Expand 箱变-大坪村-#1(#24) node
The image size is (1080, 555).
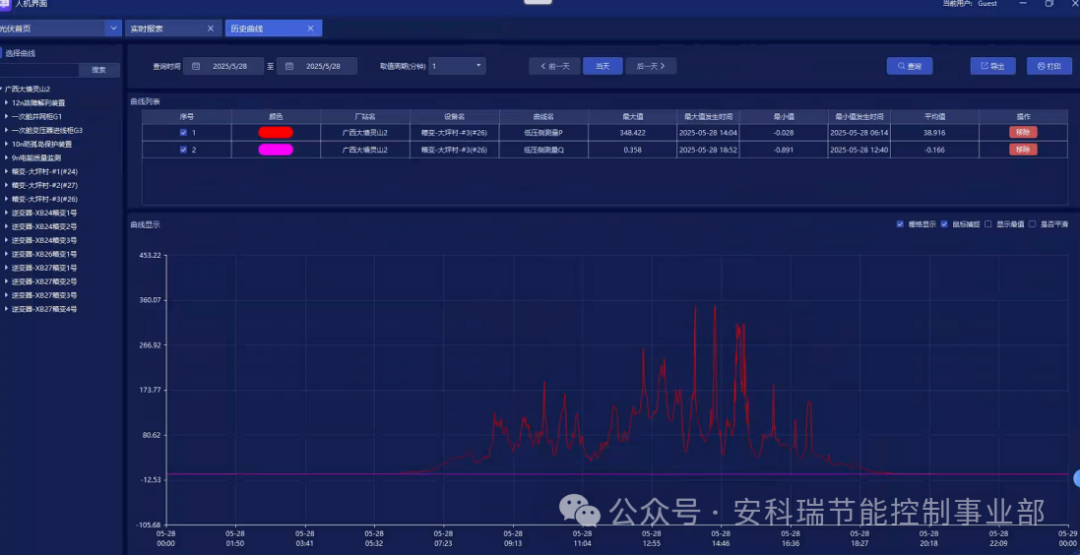pyautogui.click(x=6, y=171)
